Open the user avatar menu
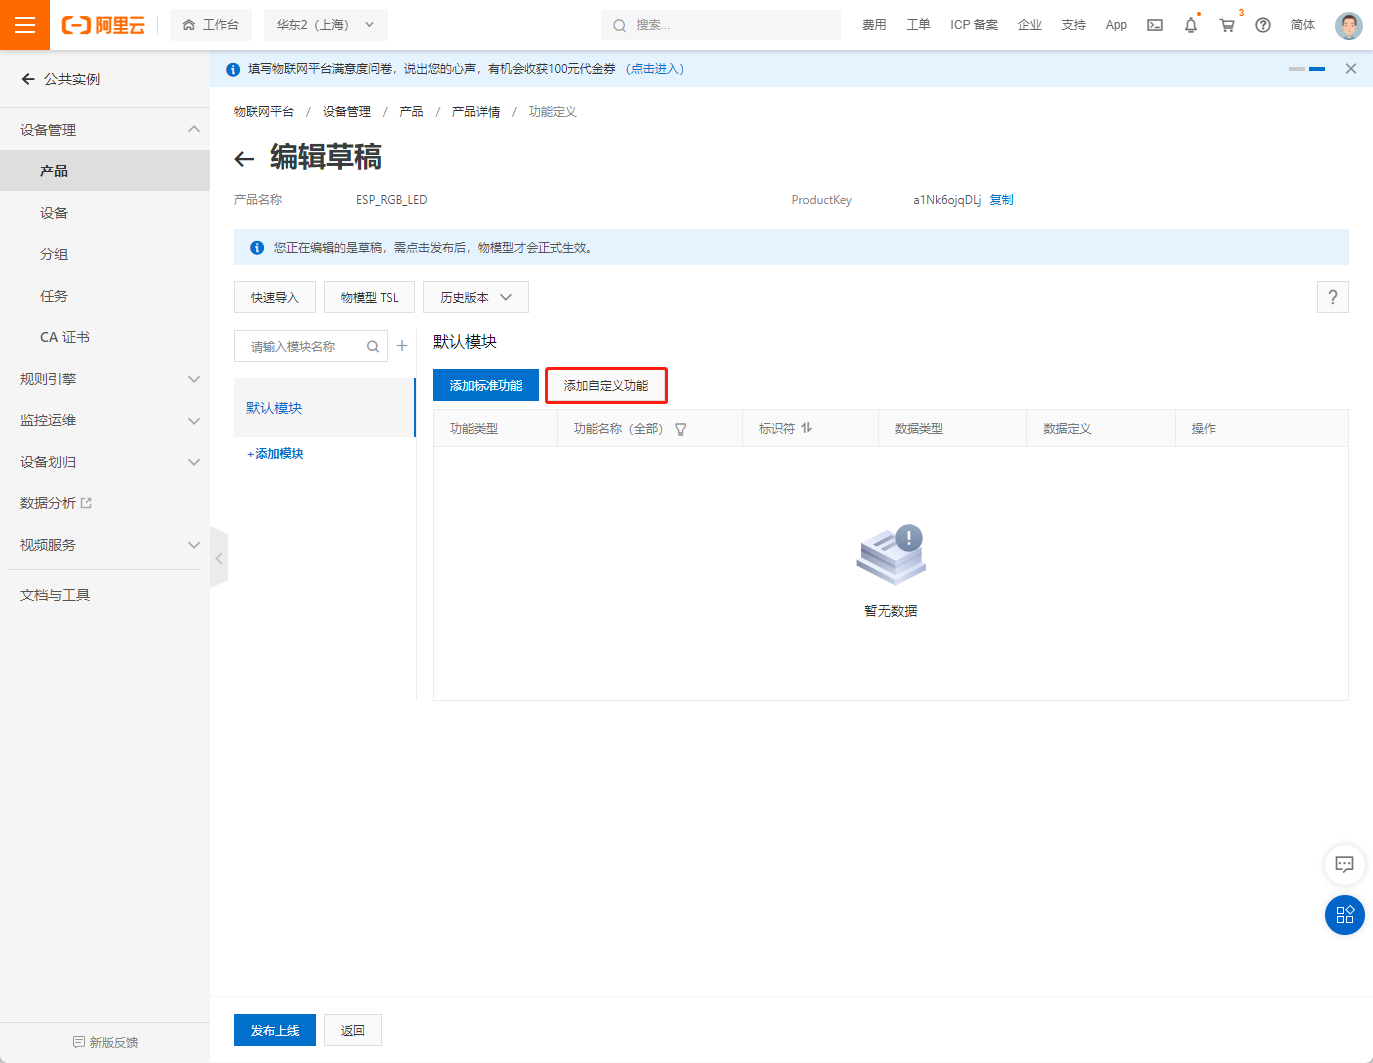This screenshot has height=1063, width=1373. [1349, 25]
